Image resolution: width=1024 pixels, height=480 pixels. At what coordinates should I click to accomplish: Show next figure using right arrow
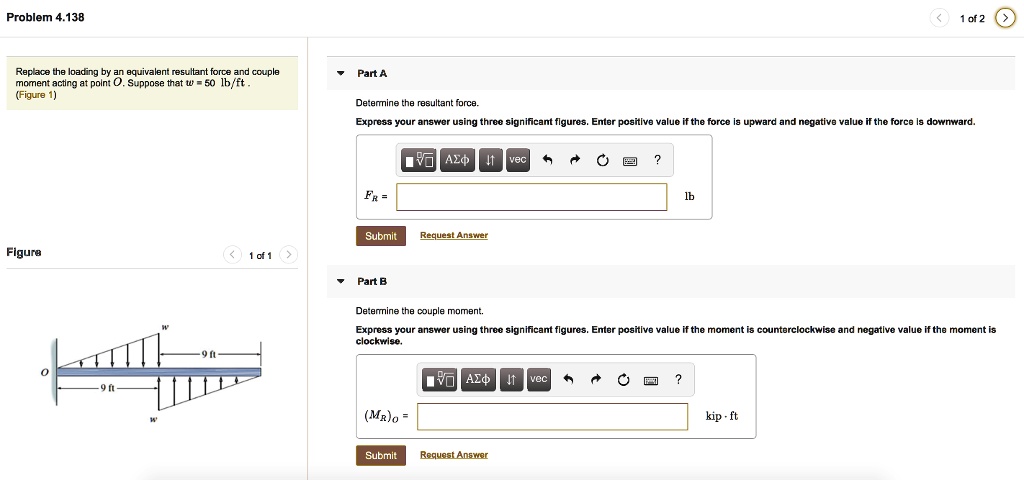(x=288, y=255)
